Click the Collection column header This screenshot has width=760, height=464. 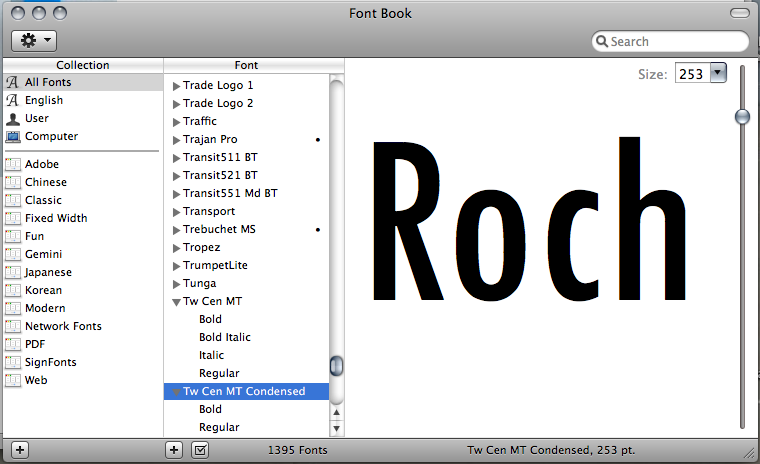click(x=83, y=65)
